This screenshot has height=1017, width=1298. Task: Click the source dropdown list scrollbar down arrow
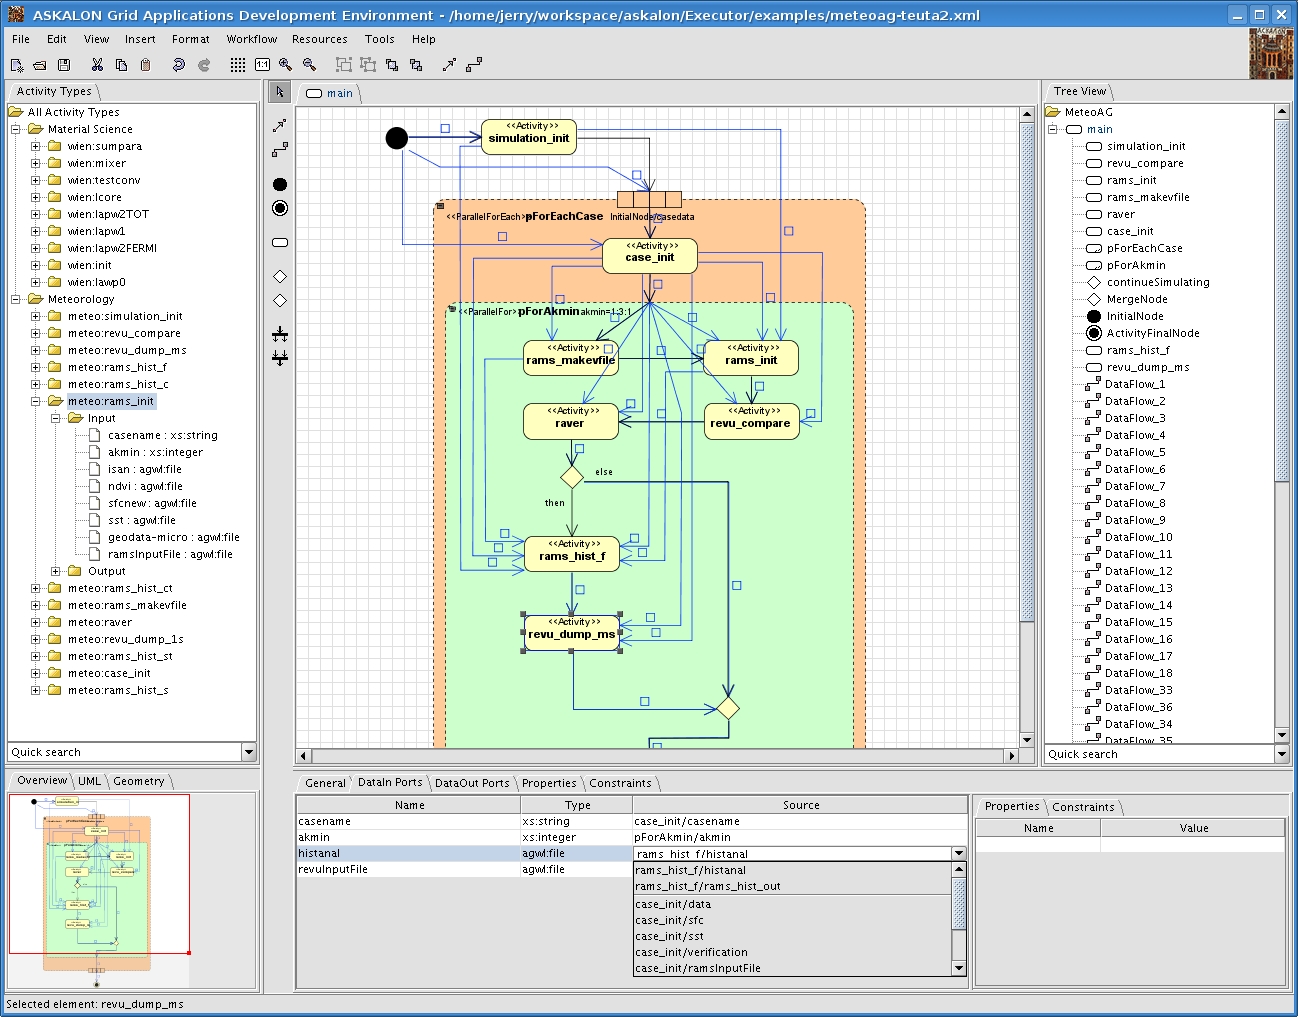pyautogui.click(x=959, y=968)
